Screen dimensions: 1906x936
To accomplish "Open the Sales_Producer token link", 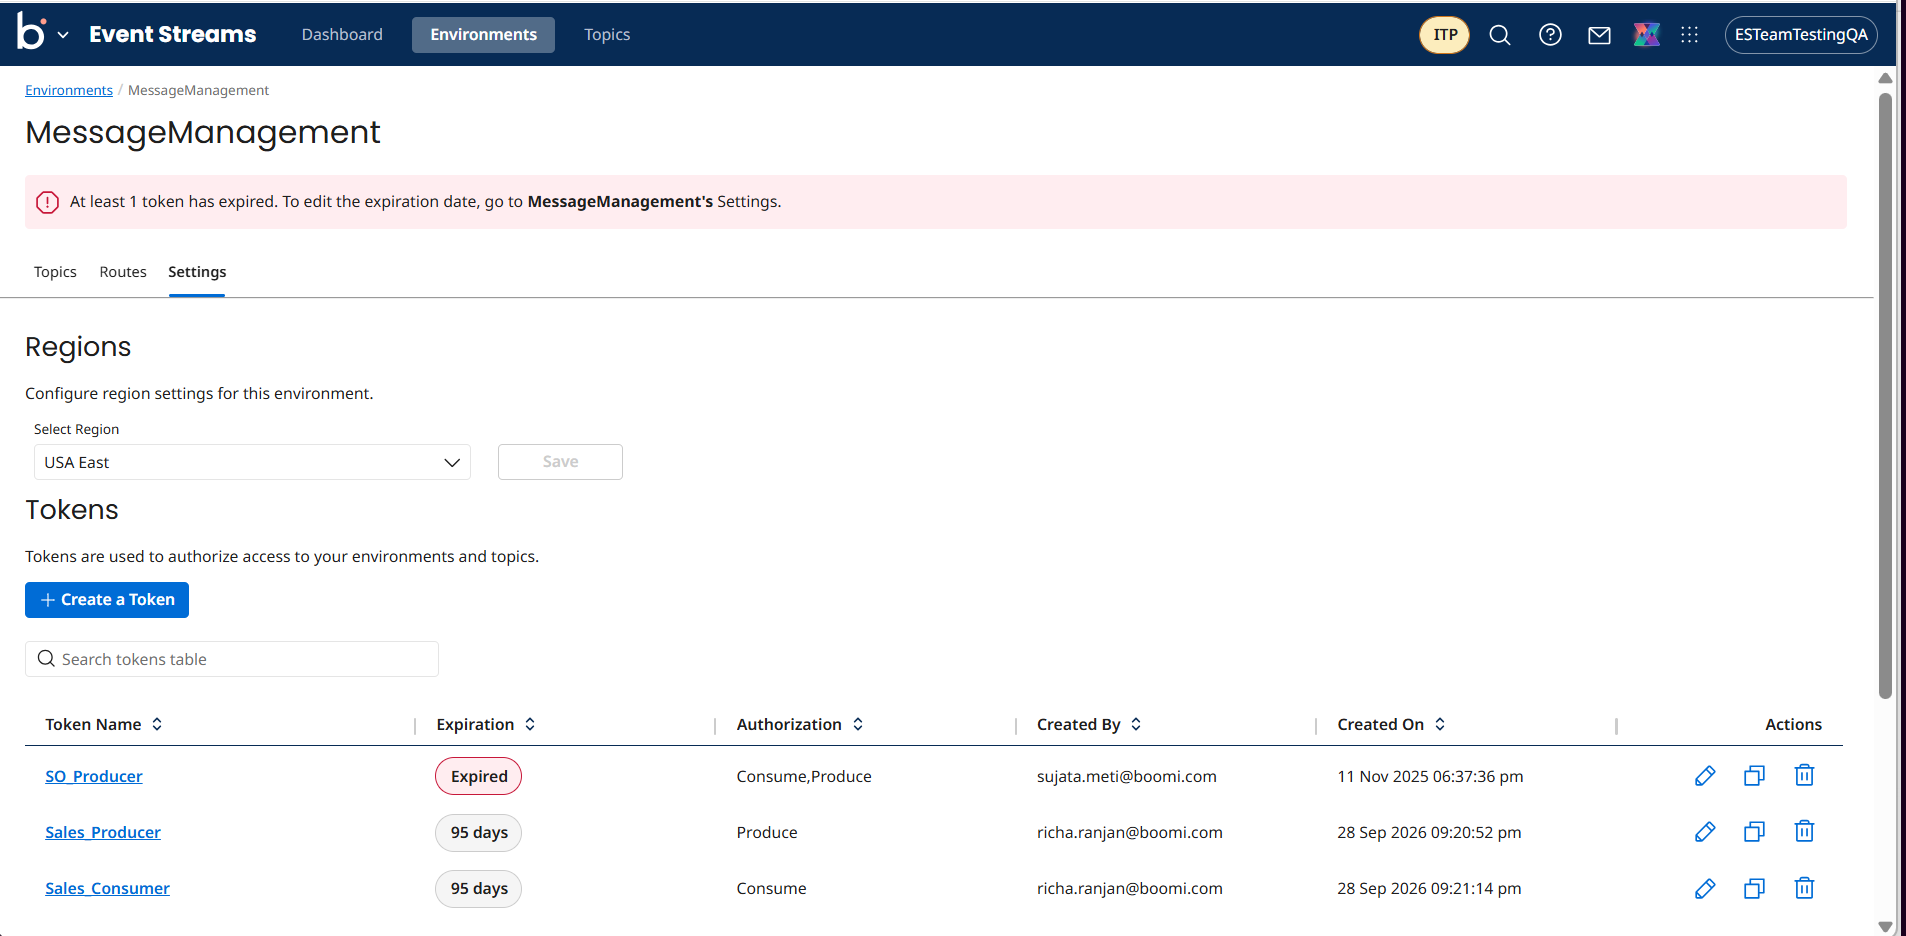I will click(103, 832).
